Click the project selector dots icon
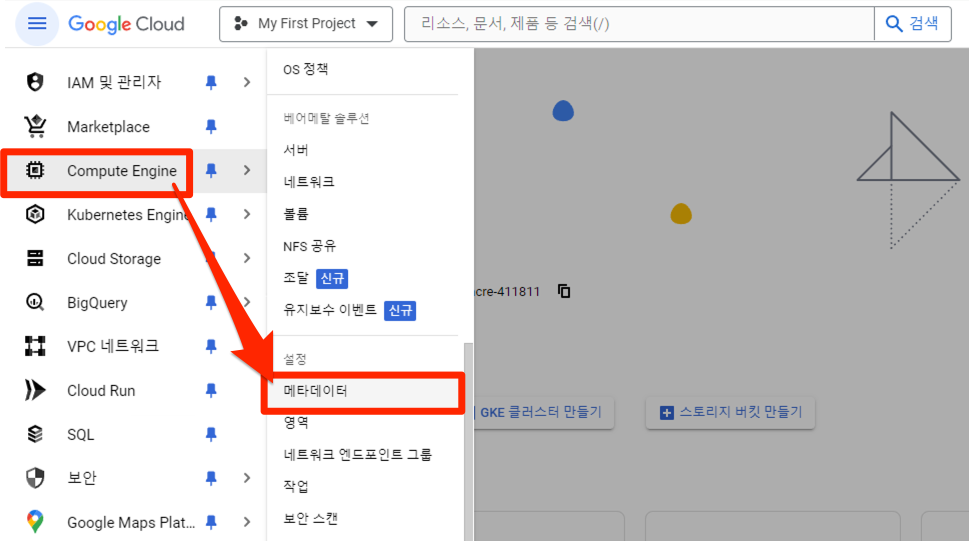 (x=240, y=23)
